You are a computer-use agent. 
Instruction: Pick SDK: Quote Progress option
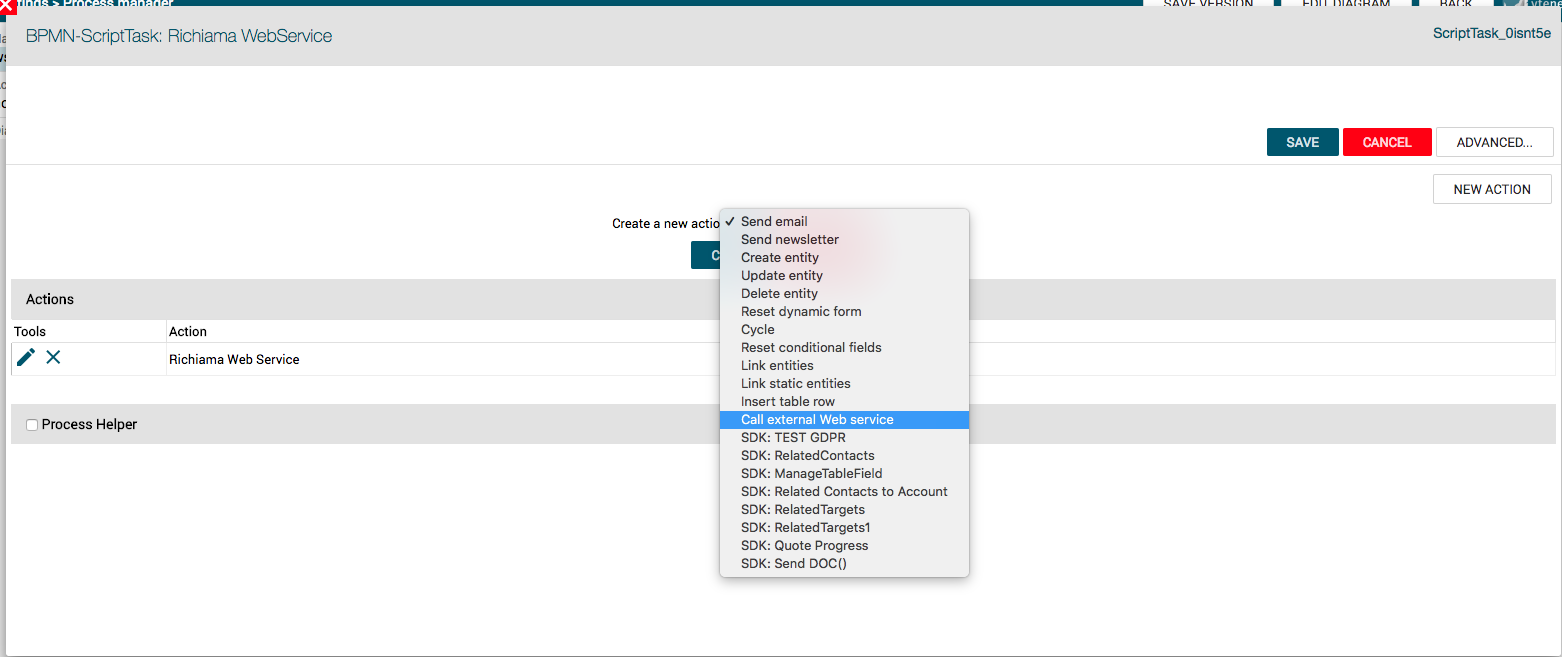tap(844, 546)
